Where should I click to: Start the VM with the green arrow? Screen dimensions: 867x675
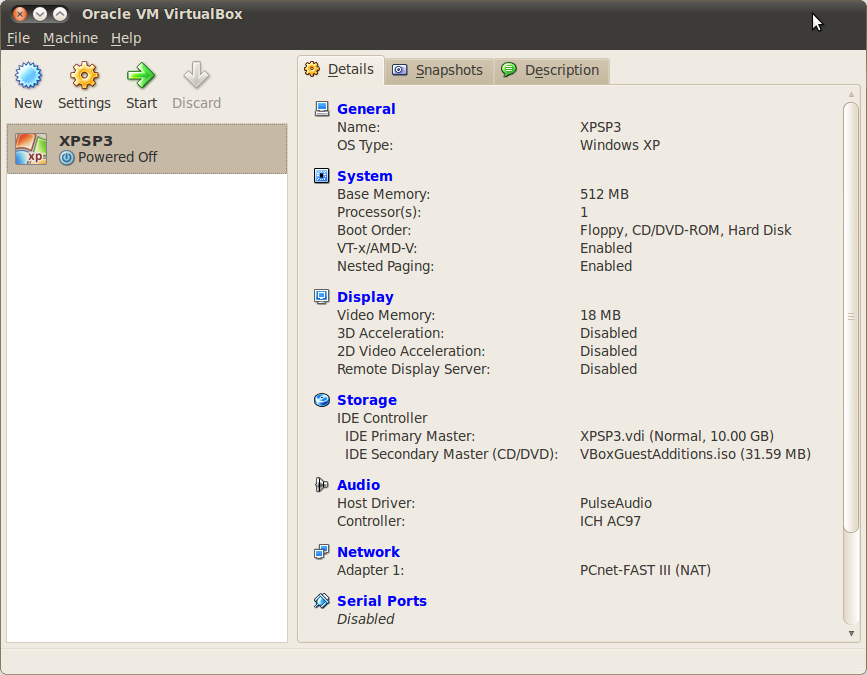tap(141, 75)
